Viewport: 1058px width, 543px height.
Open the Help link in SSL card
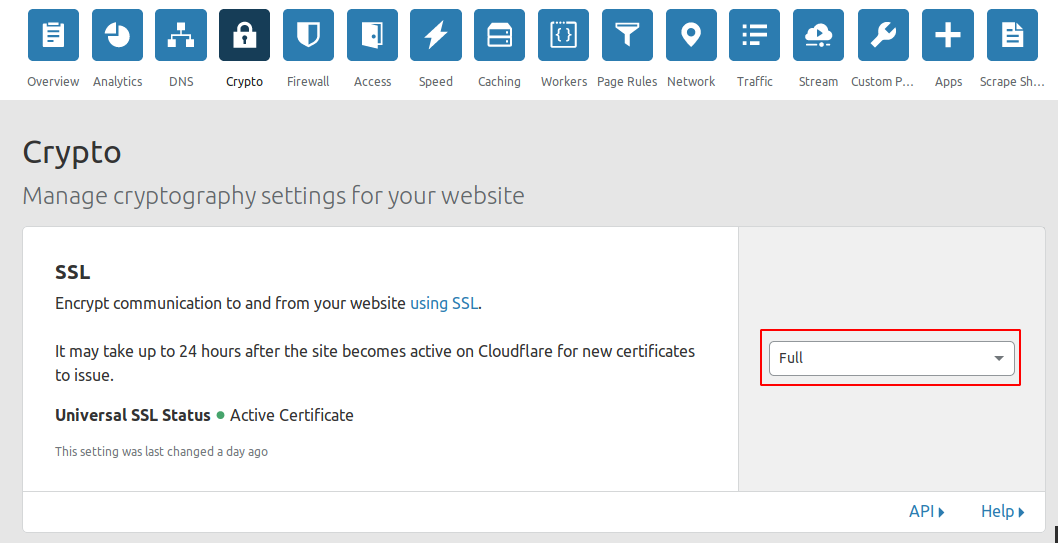point(1002,511)
